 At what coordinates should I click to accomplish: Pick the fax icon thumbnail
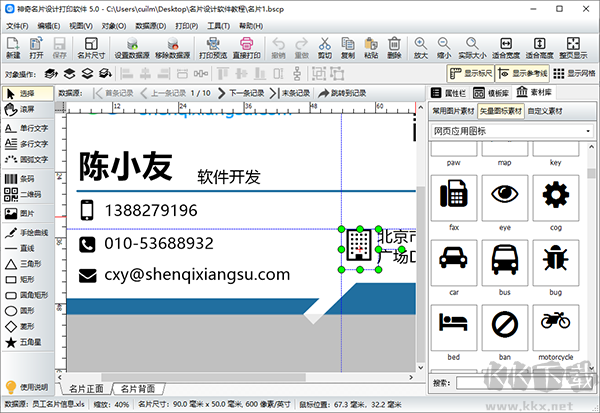(454, 198)
